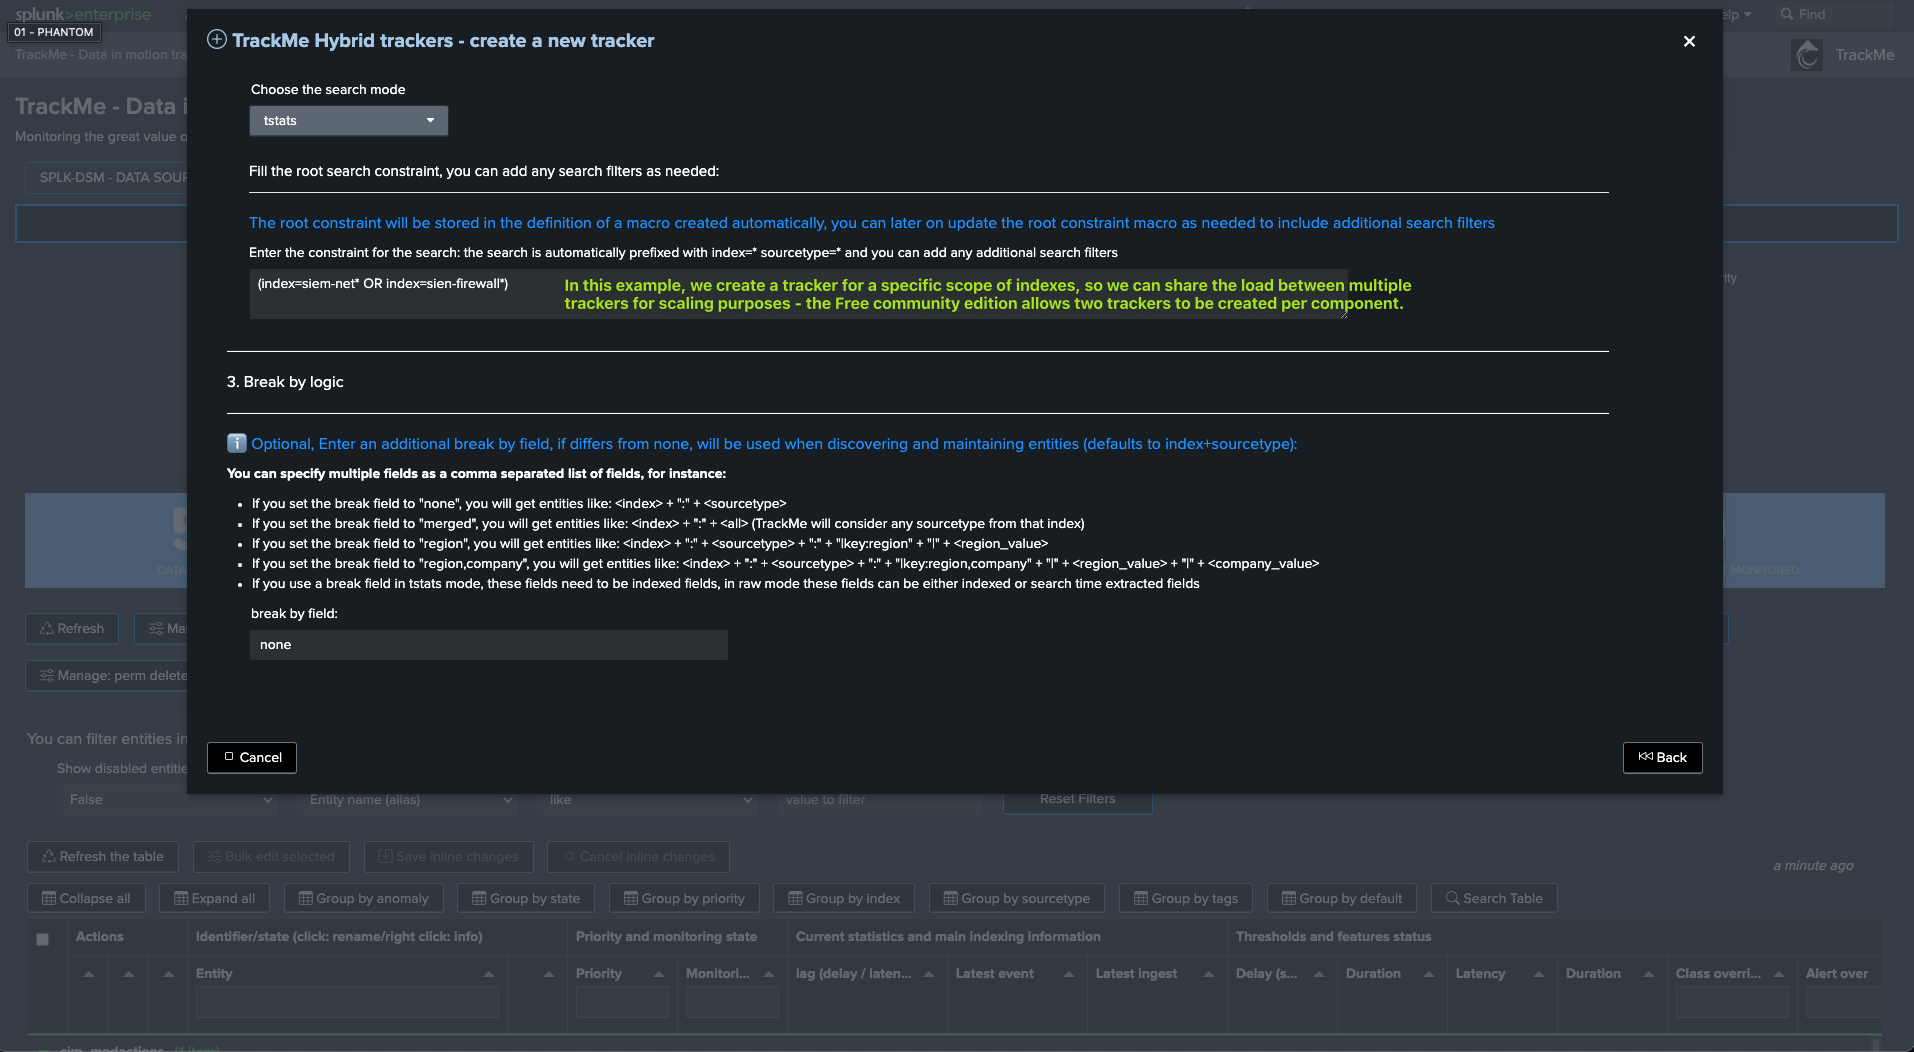Click Group by sourcetype button
Image resolution: width=1914 pixels, height=1052 pixels.
[x=1016, y=898]
